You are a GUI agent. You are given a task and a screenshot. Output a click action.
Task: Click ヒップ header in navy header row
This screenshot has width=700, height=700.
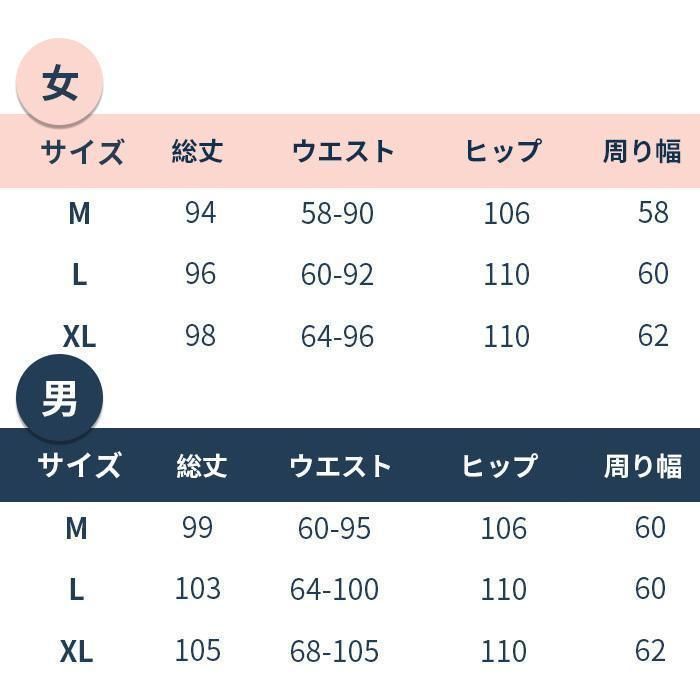point(500,465)
